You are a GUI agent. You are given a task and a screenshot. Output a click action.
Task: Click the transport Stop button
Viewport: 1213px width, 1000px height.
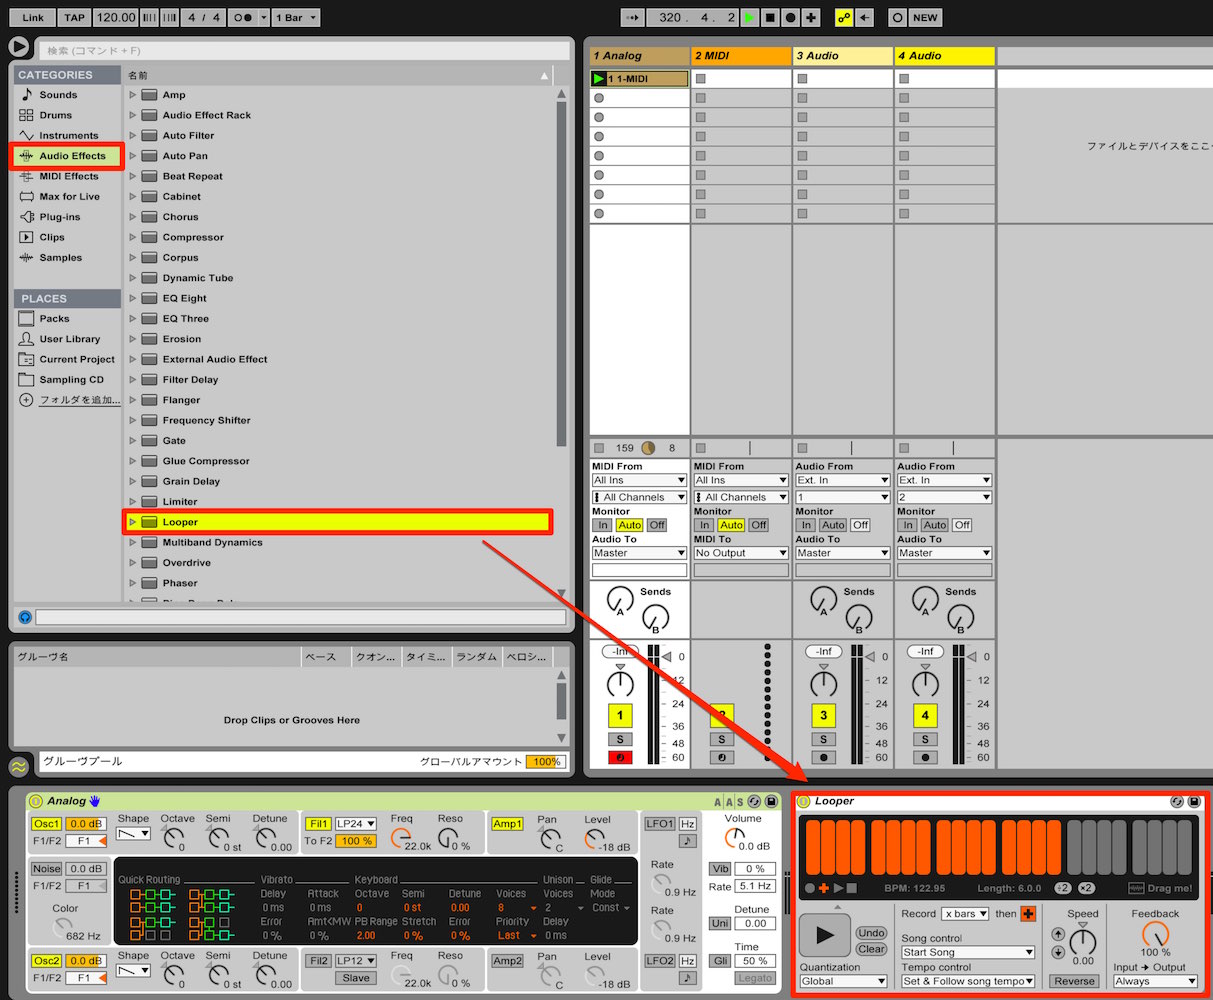770,17
